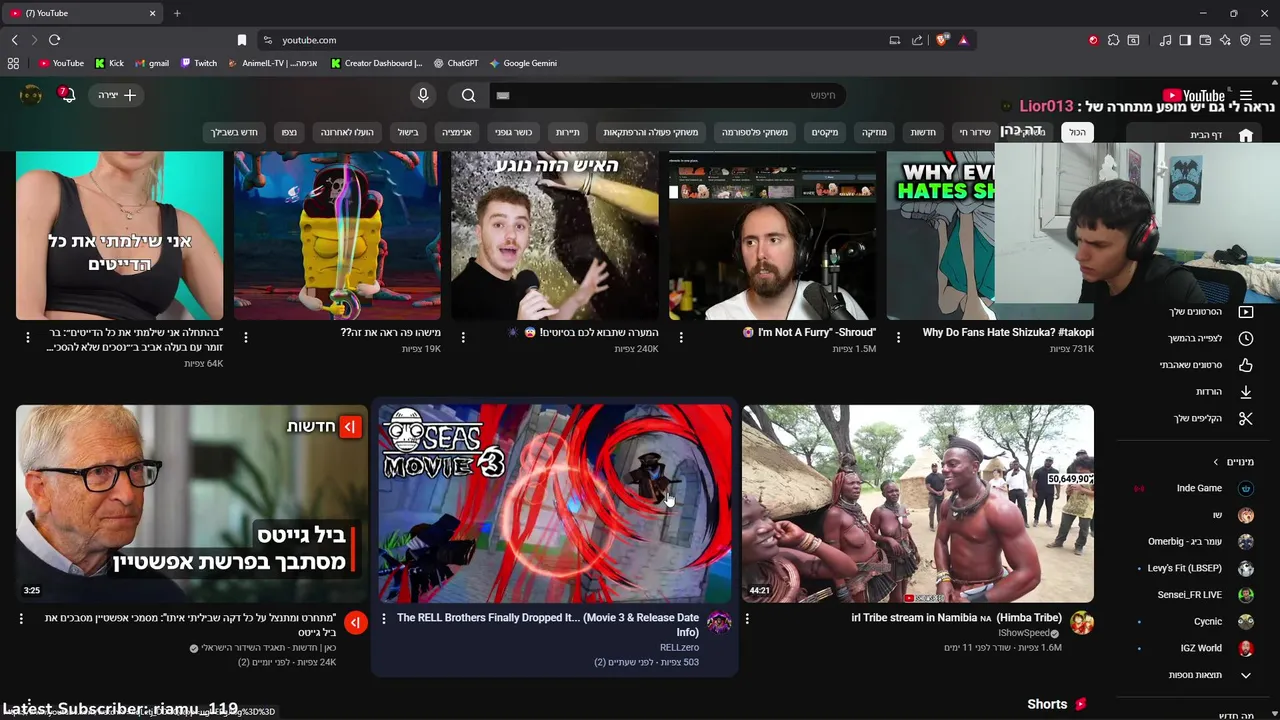Viewport: 1280px width, 720px height.
Task: Open the Google Gemini bookmark
Action: (523, 63)
